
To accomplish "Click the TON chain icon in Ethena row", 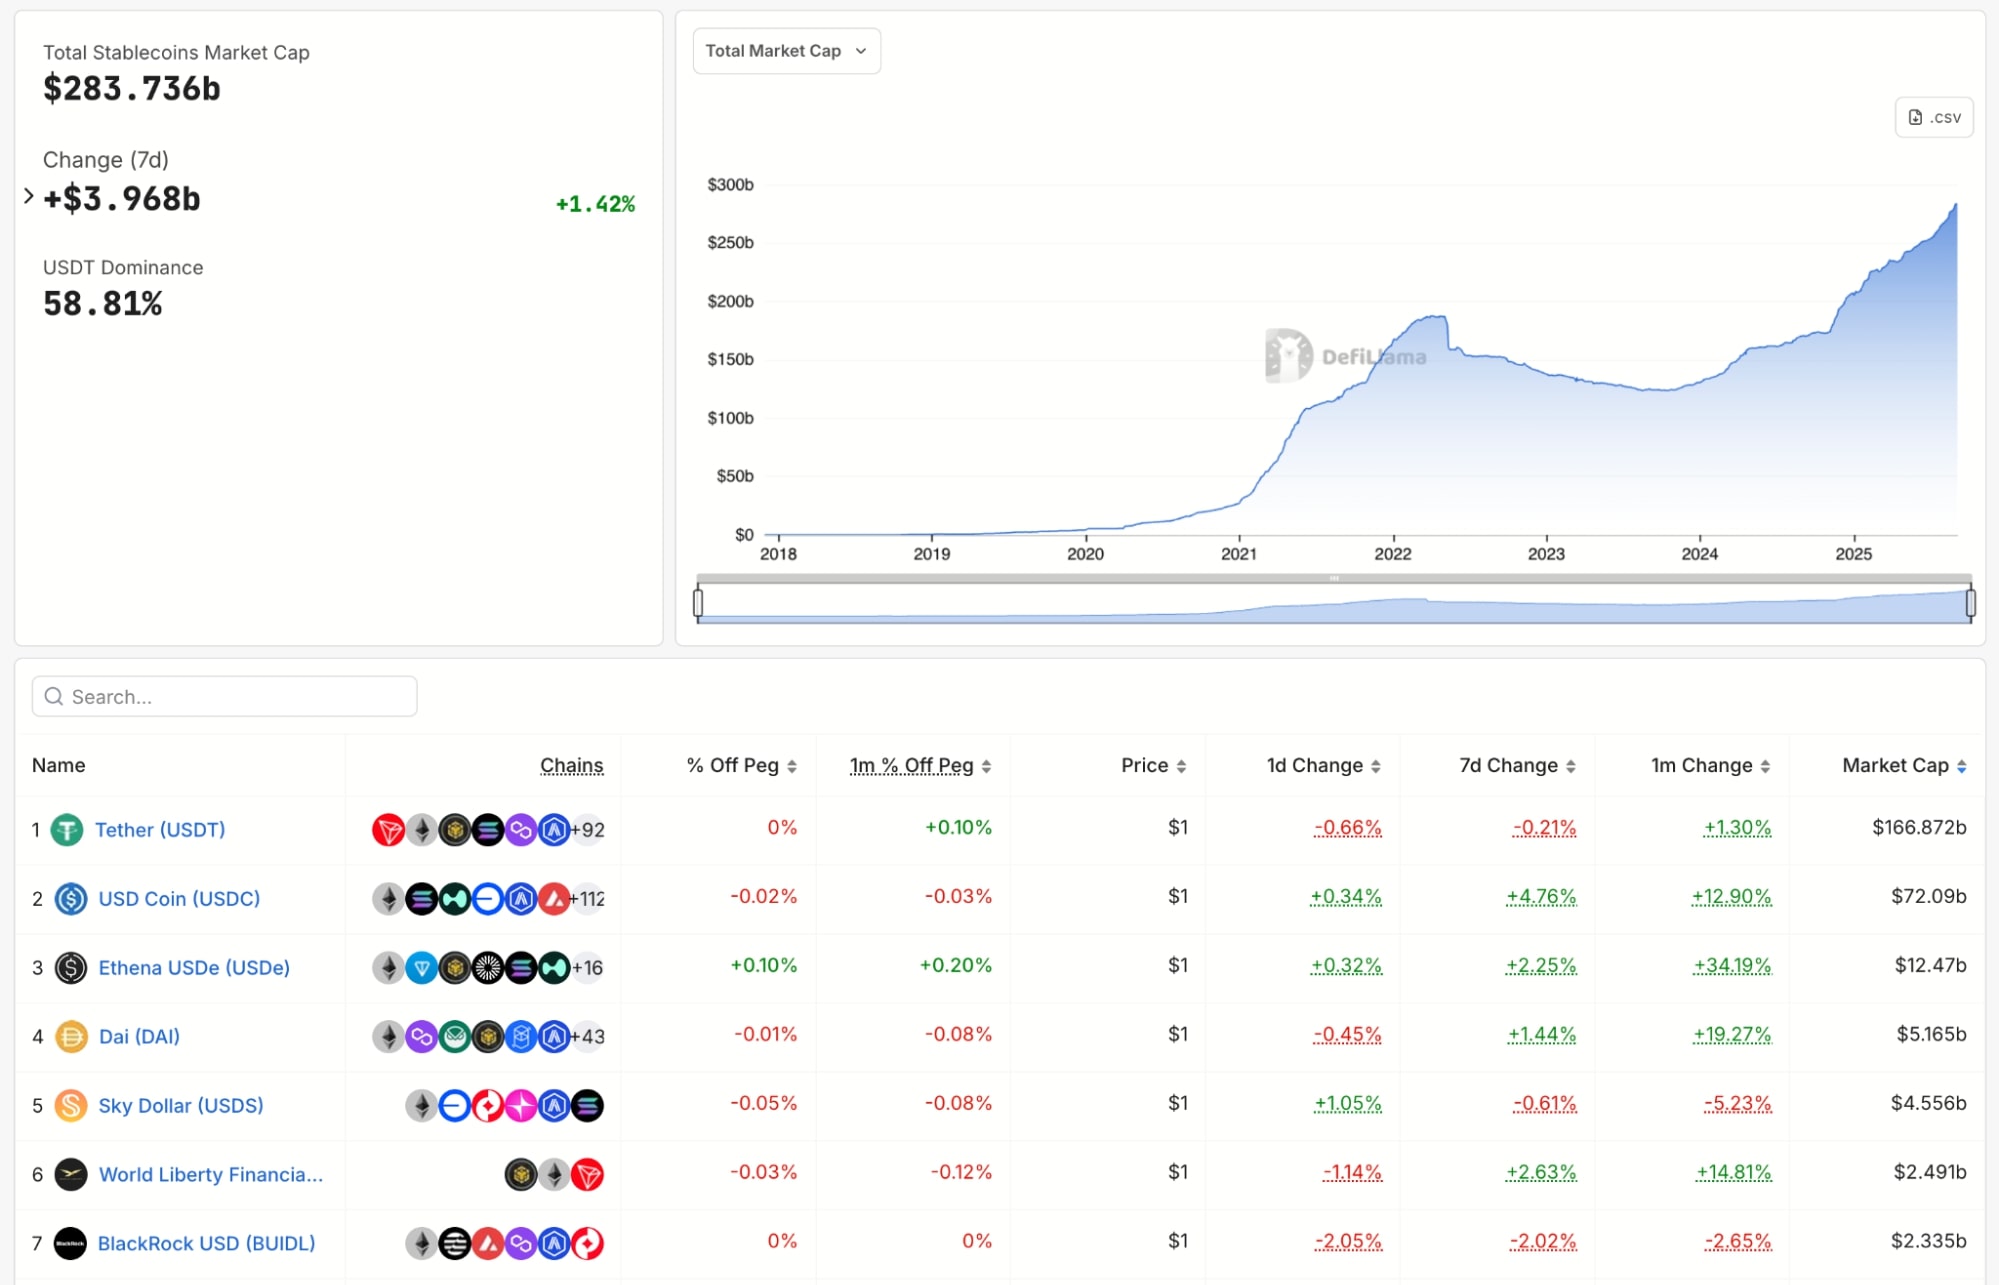I will pos(422,968).
